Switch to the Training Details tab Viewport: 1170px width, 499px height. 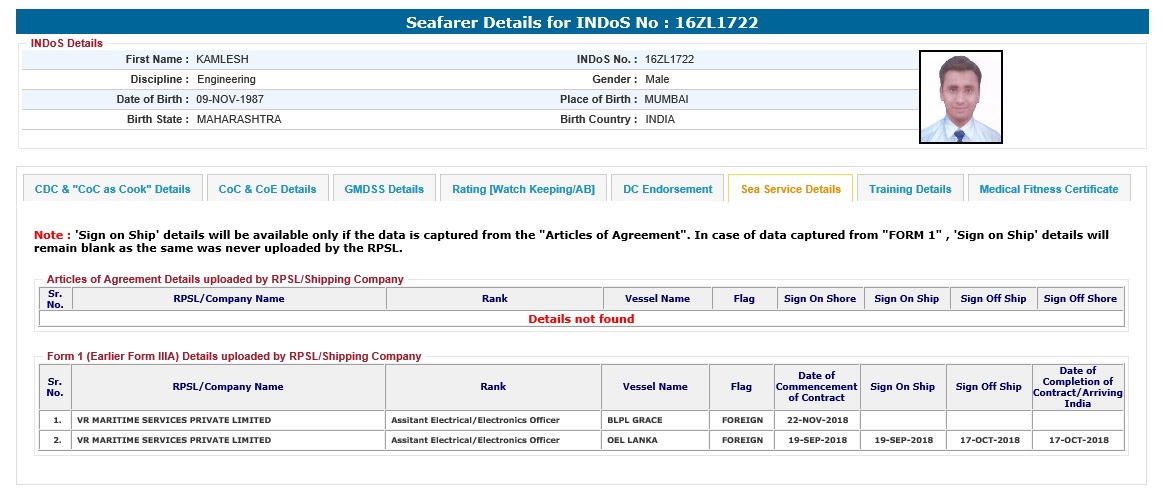(910, 189)
